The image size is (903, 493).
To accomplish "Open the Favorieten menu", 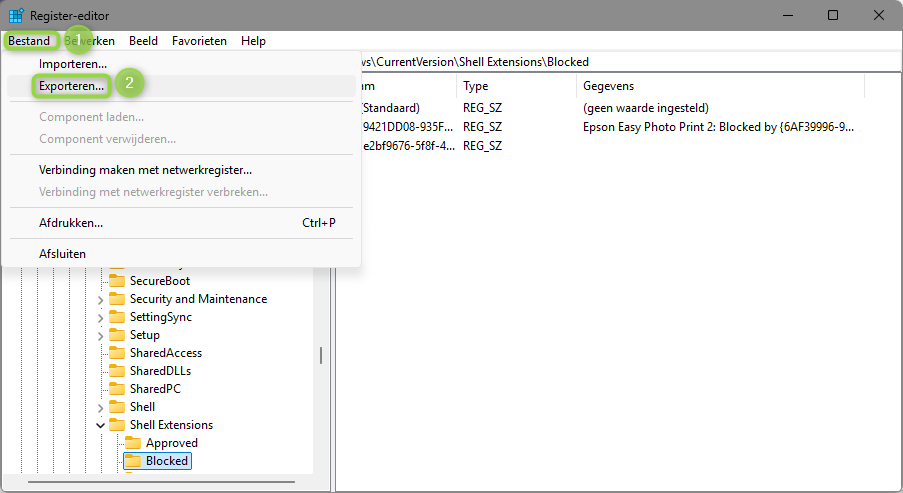I will click(199, 41).
